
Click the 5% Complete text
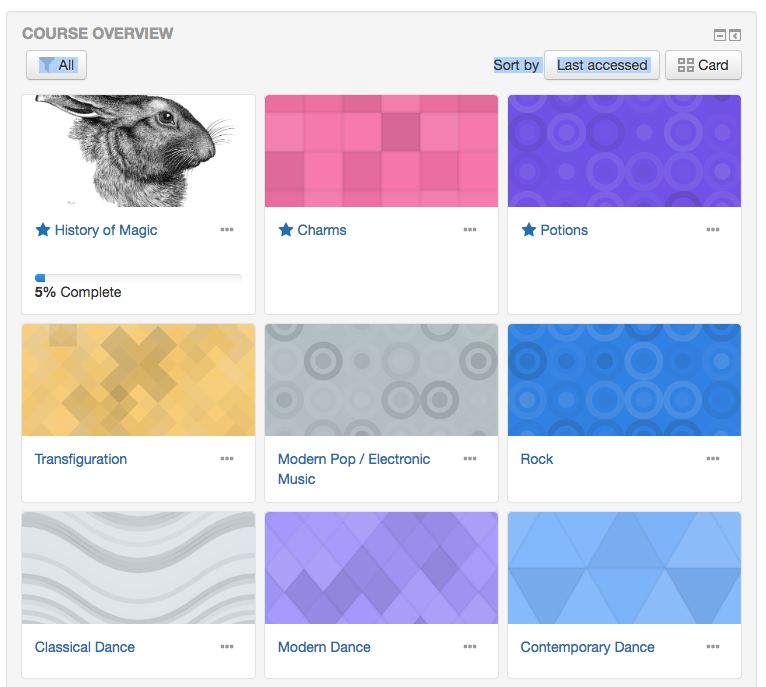click(x=78, y=292)
